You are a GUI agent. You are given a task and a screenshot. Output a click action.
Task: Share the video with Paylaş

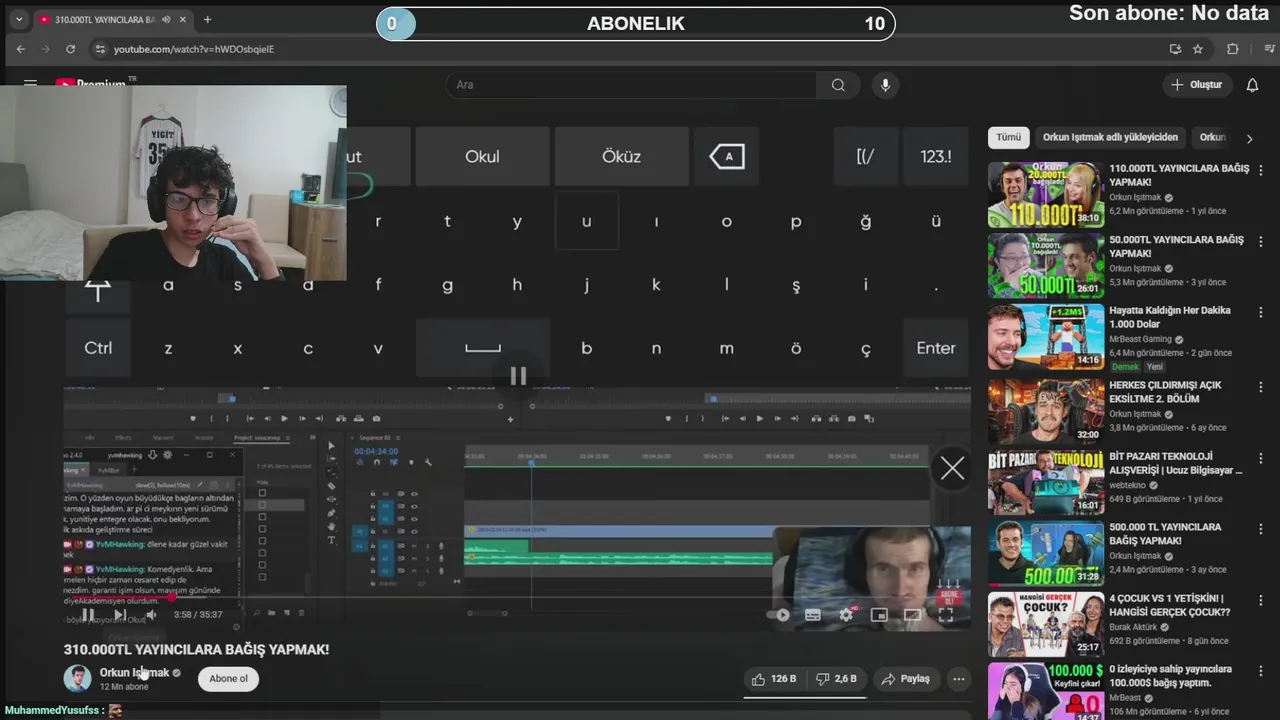pos(905,679)
